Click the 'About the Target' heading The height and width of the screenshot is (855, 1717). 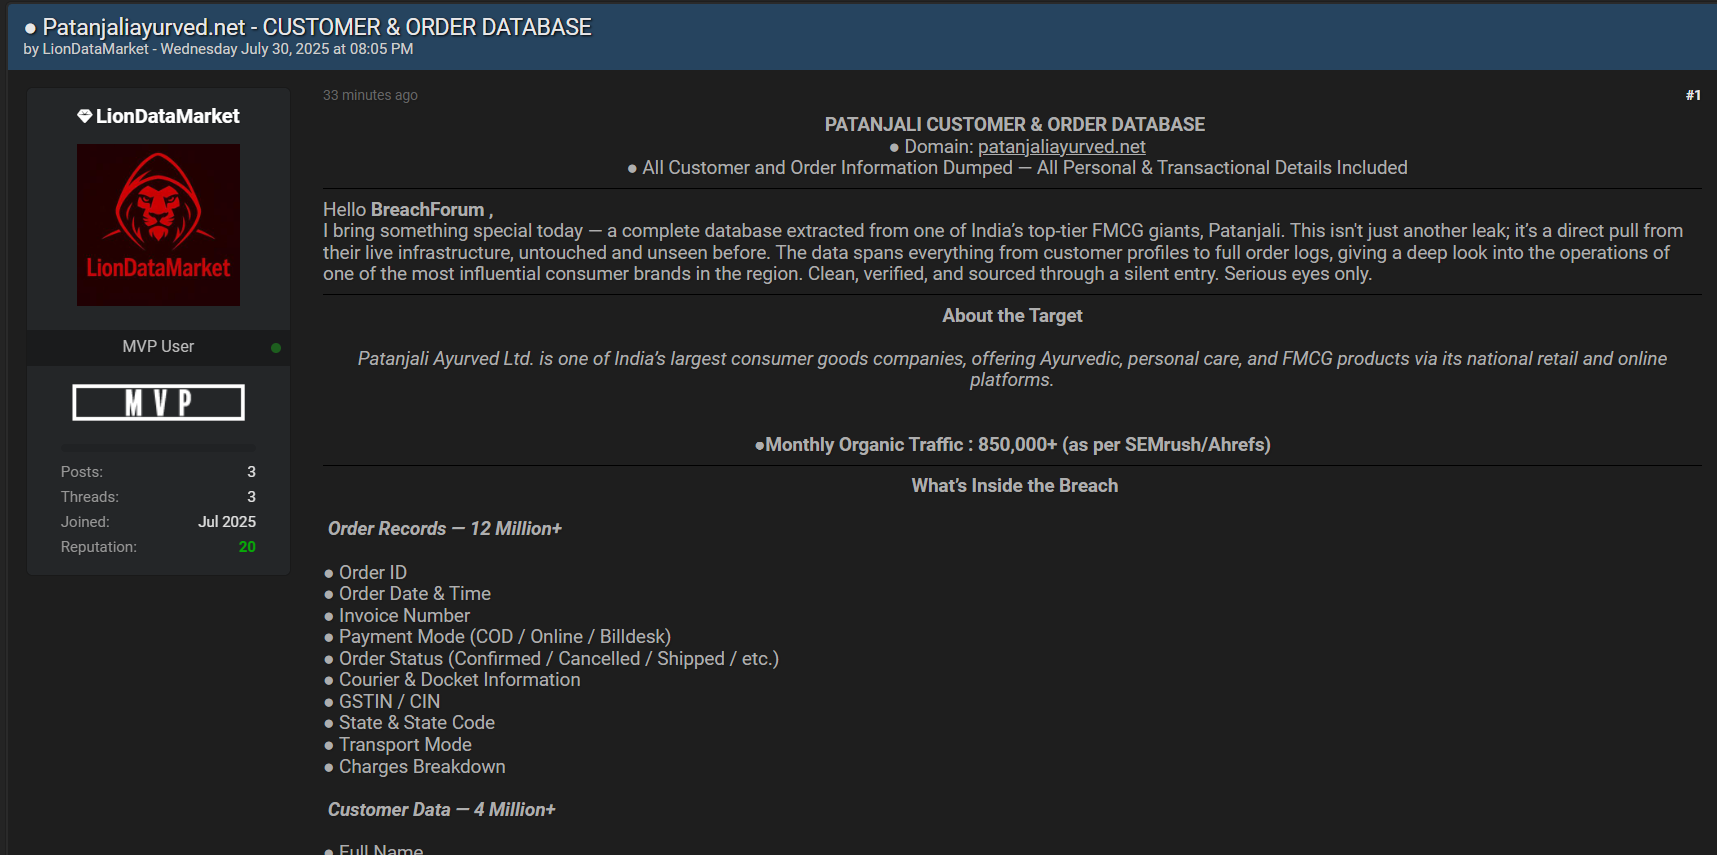pos(1012,316)
